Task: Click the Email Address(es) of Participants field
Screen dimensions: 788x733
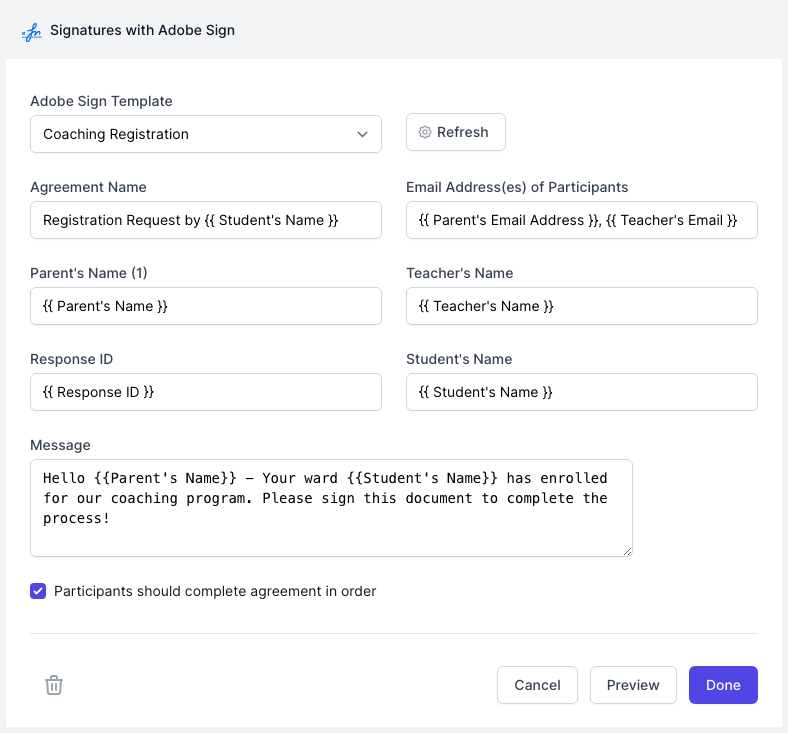Action: click(582, 220)
